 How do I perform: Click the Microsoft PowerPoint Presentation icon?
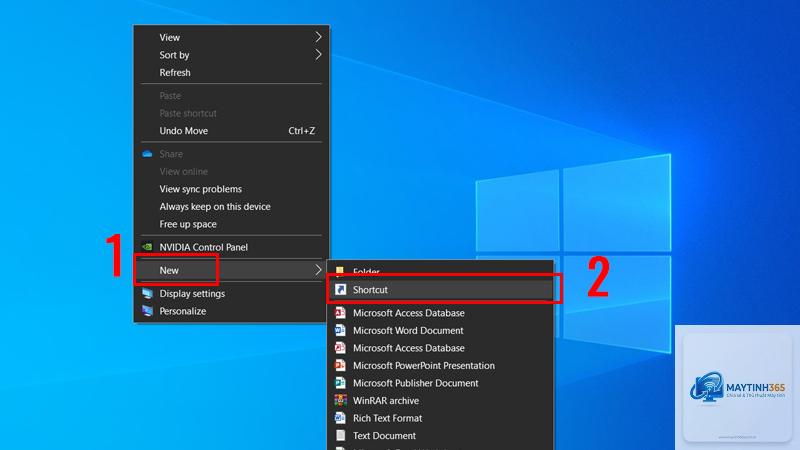pyautogui.click(x=340, y=365)
